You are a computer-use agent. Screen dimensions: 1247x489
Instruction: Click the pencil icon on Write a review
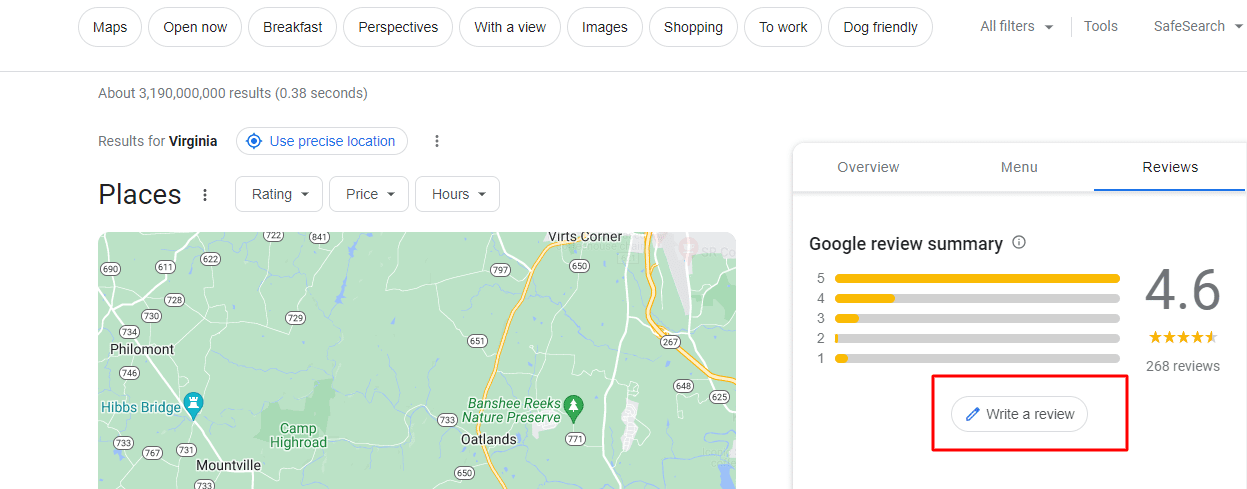tap(971, 414)
